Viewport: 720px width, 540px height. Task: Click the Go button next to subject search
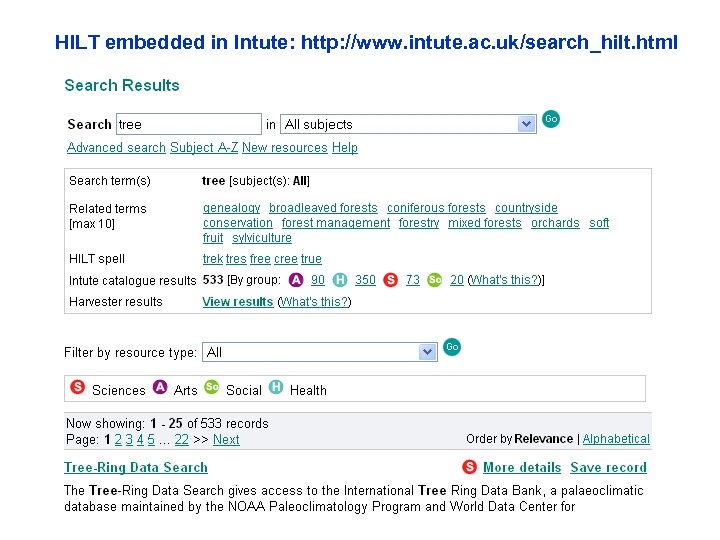point(551,119)
